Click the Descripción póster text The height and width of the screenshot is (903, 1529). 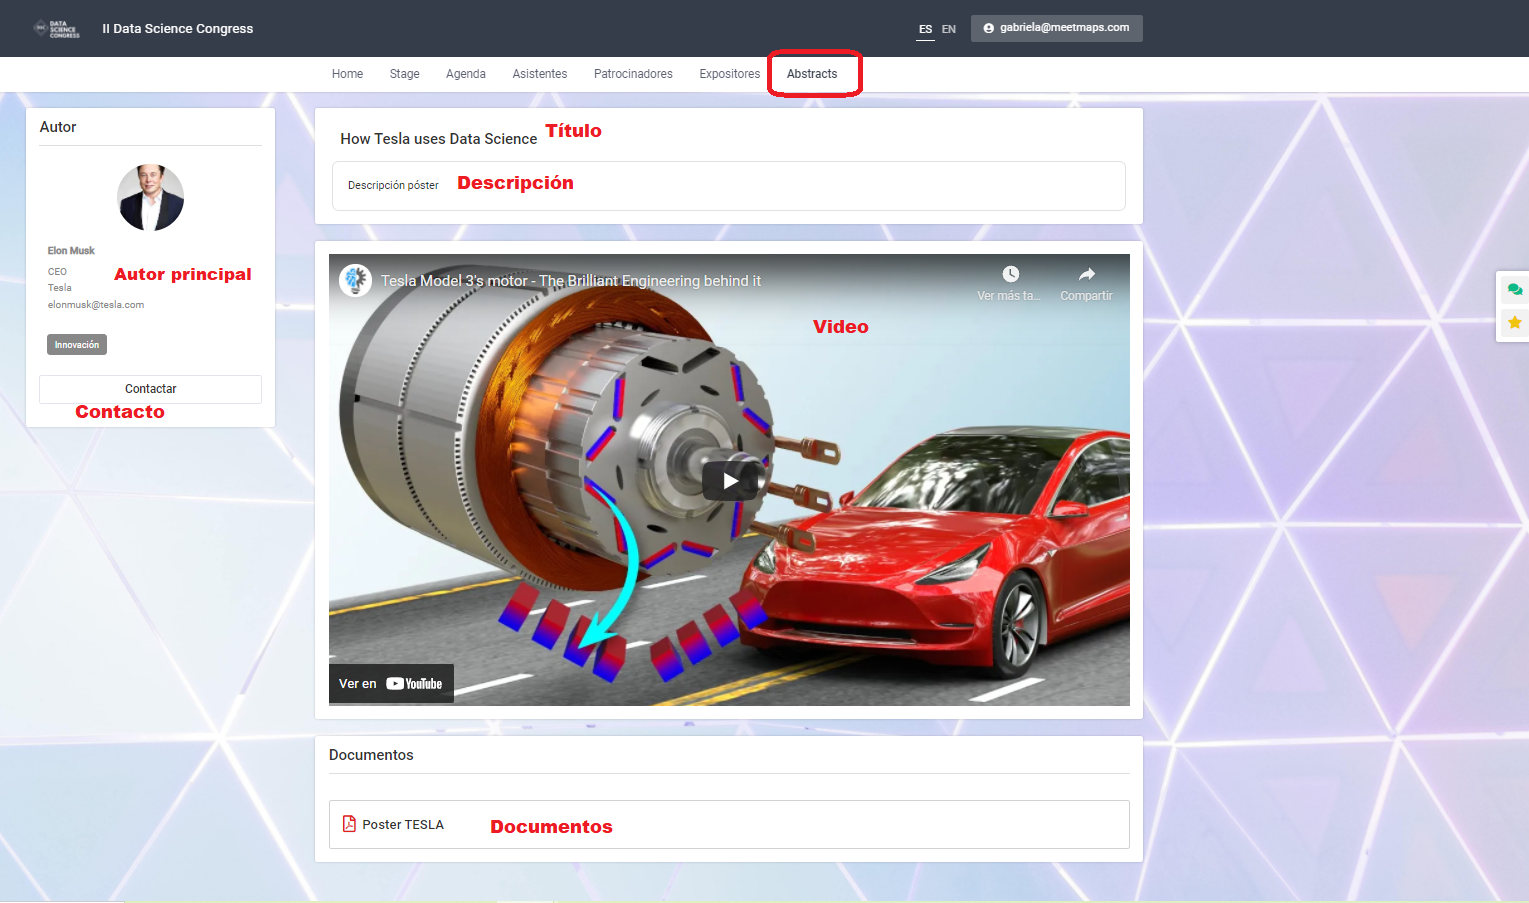point(393,185)
